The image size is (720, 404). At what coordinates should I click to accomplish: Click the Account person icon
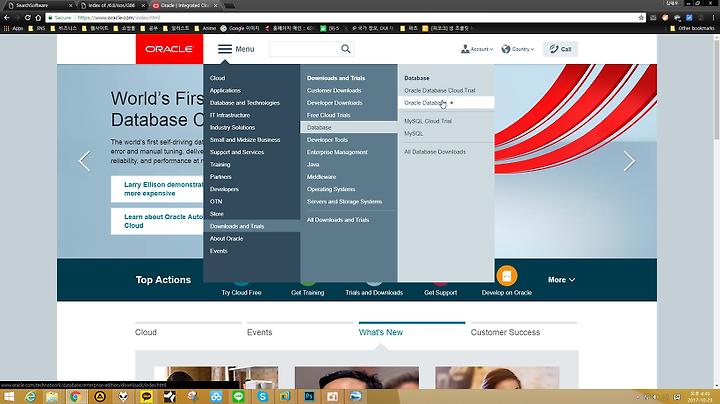(465, 49)
